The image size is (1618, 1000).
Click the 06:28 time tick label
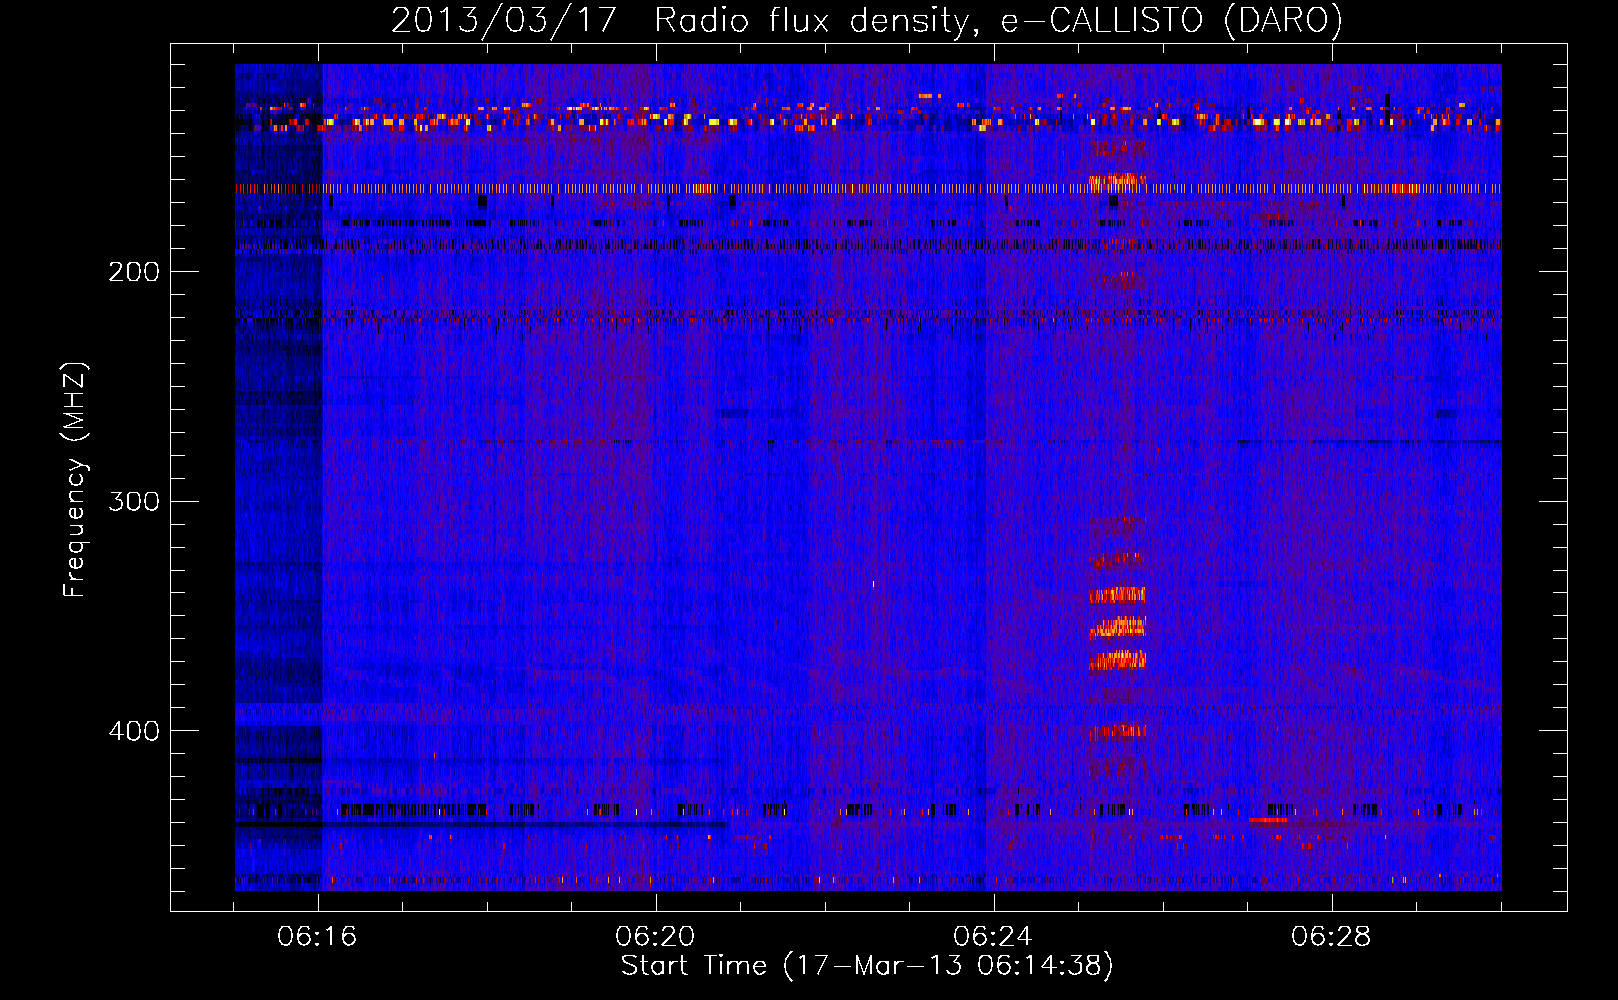point(1331,937)
